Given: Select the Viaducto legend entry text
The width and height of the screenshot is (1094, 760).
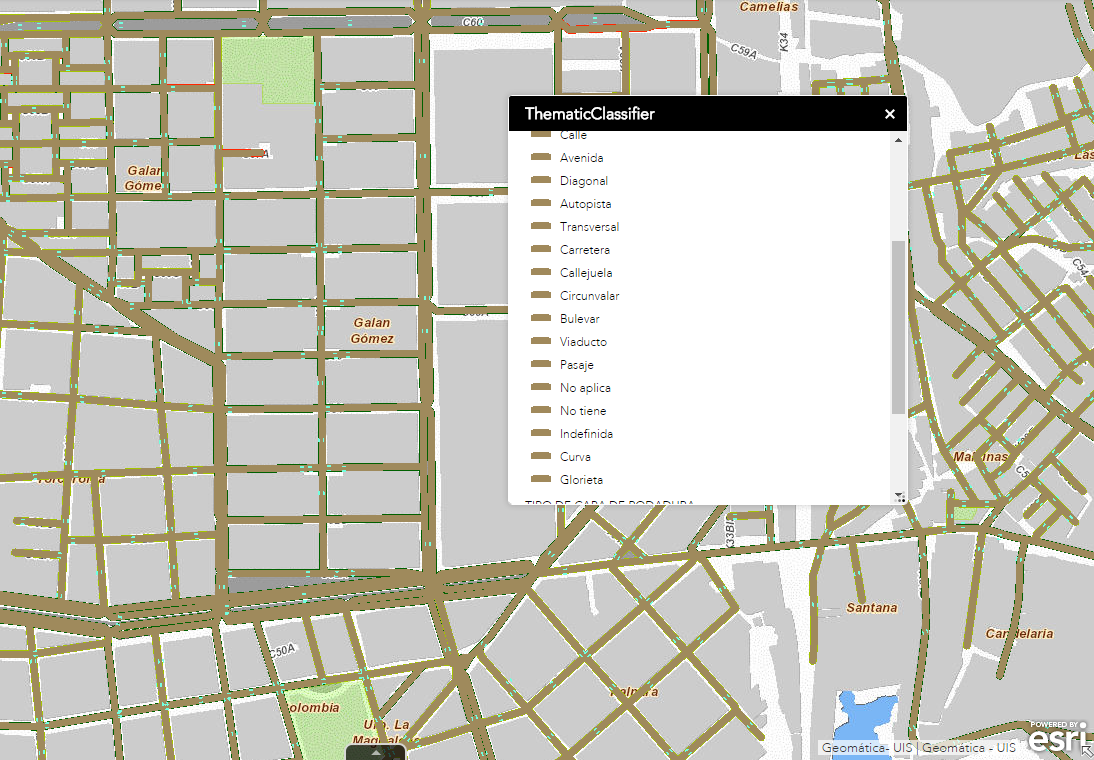Looking at the screenshot, I should 583,342.
